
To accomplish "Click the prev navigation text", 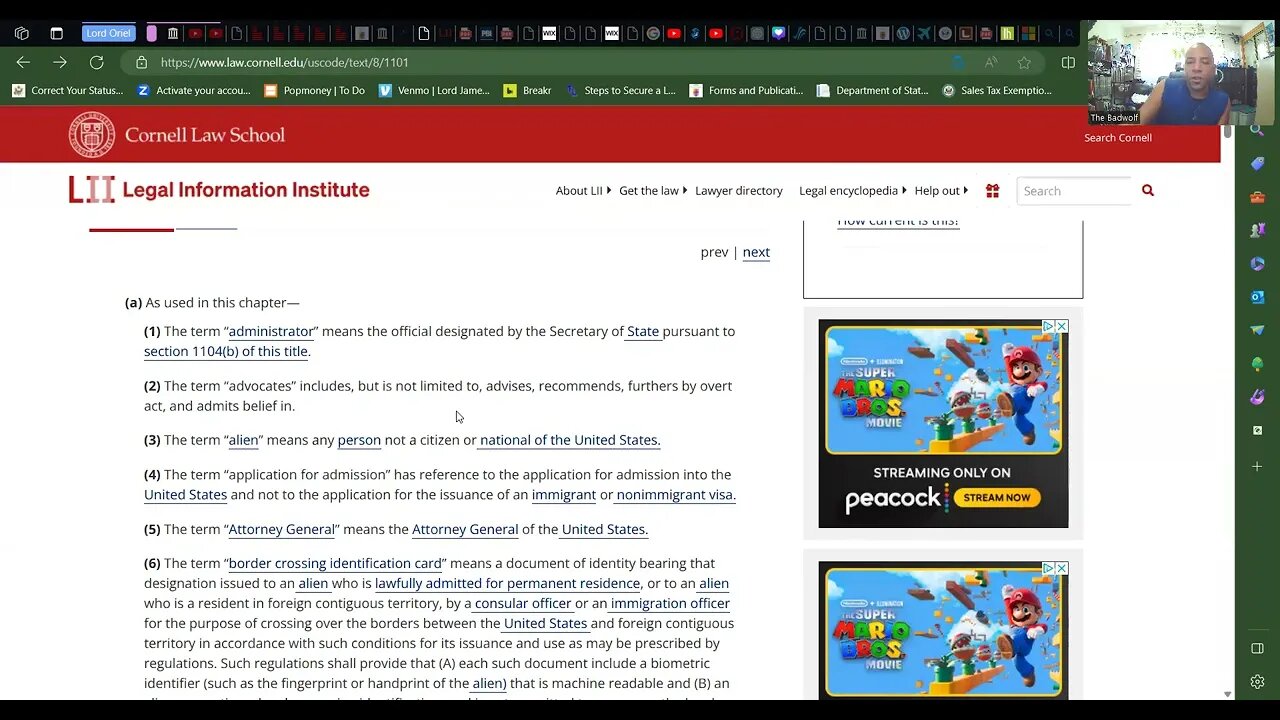I will click(x=714, y=252).
